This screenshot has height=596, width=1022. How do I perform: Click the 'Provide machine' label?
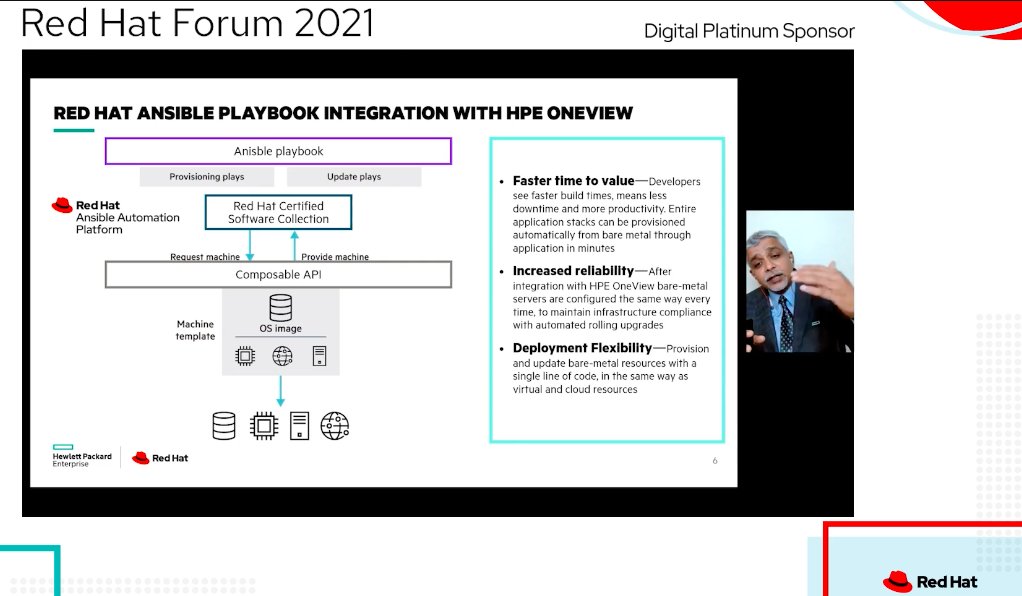pyautogui.click(x=335, y=257)
